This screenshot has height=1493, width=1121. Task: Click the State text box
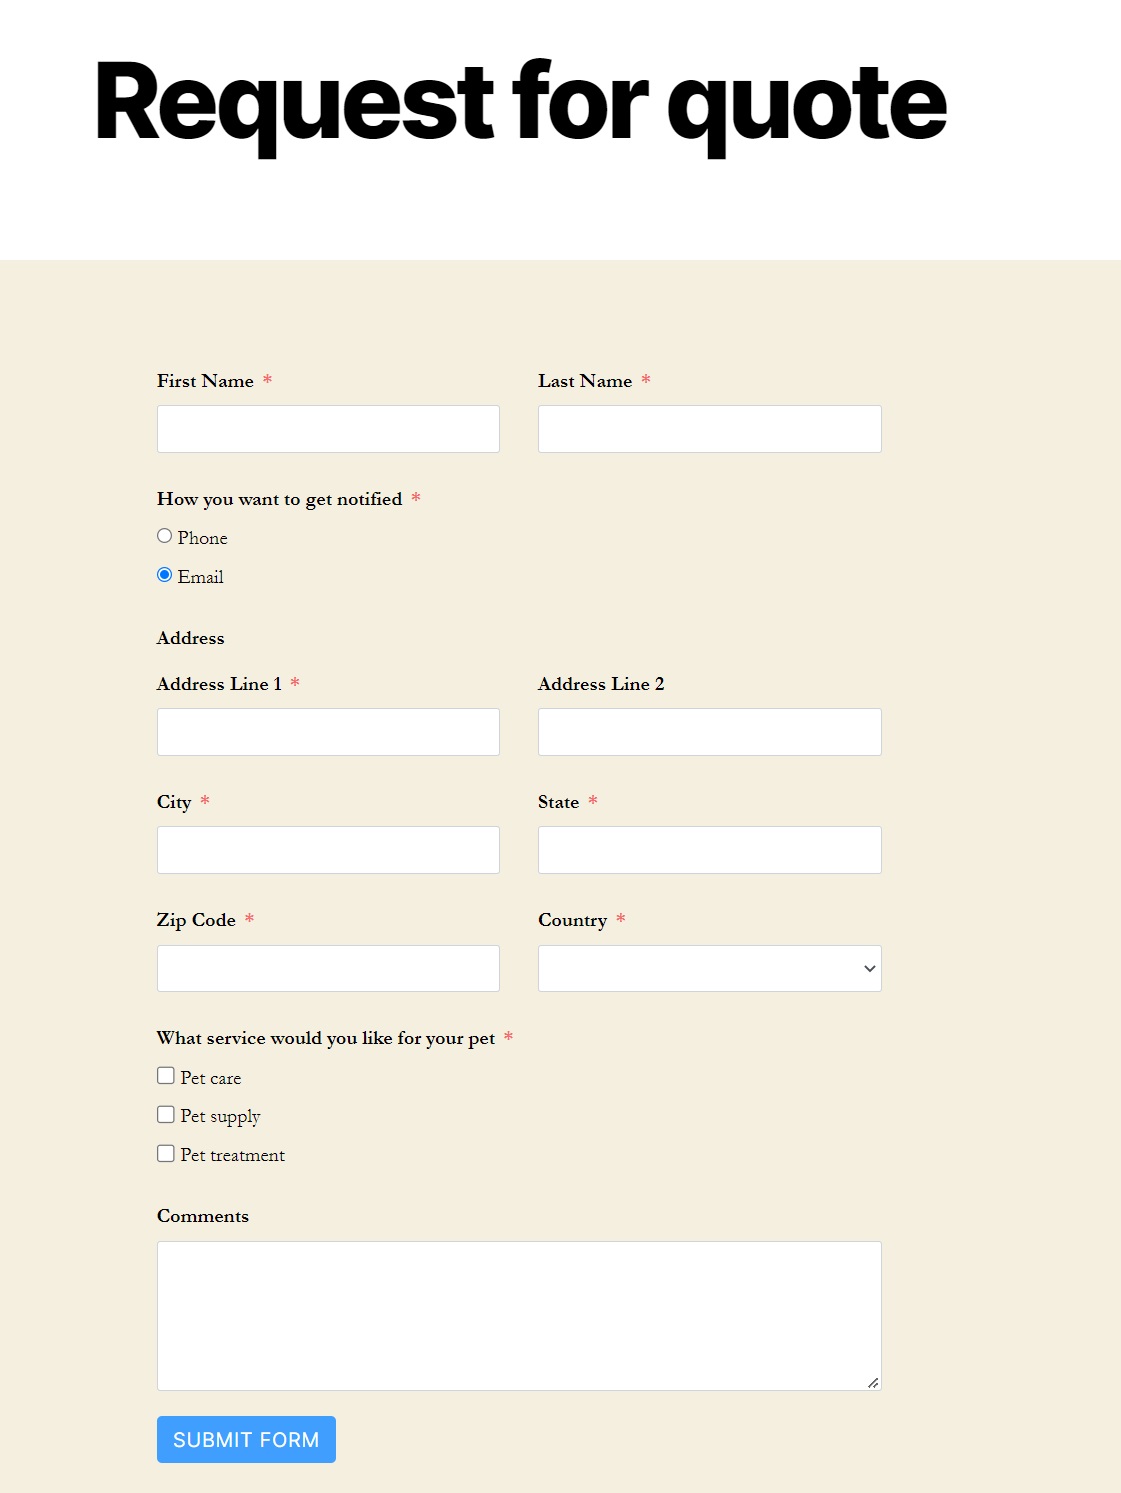710,850
